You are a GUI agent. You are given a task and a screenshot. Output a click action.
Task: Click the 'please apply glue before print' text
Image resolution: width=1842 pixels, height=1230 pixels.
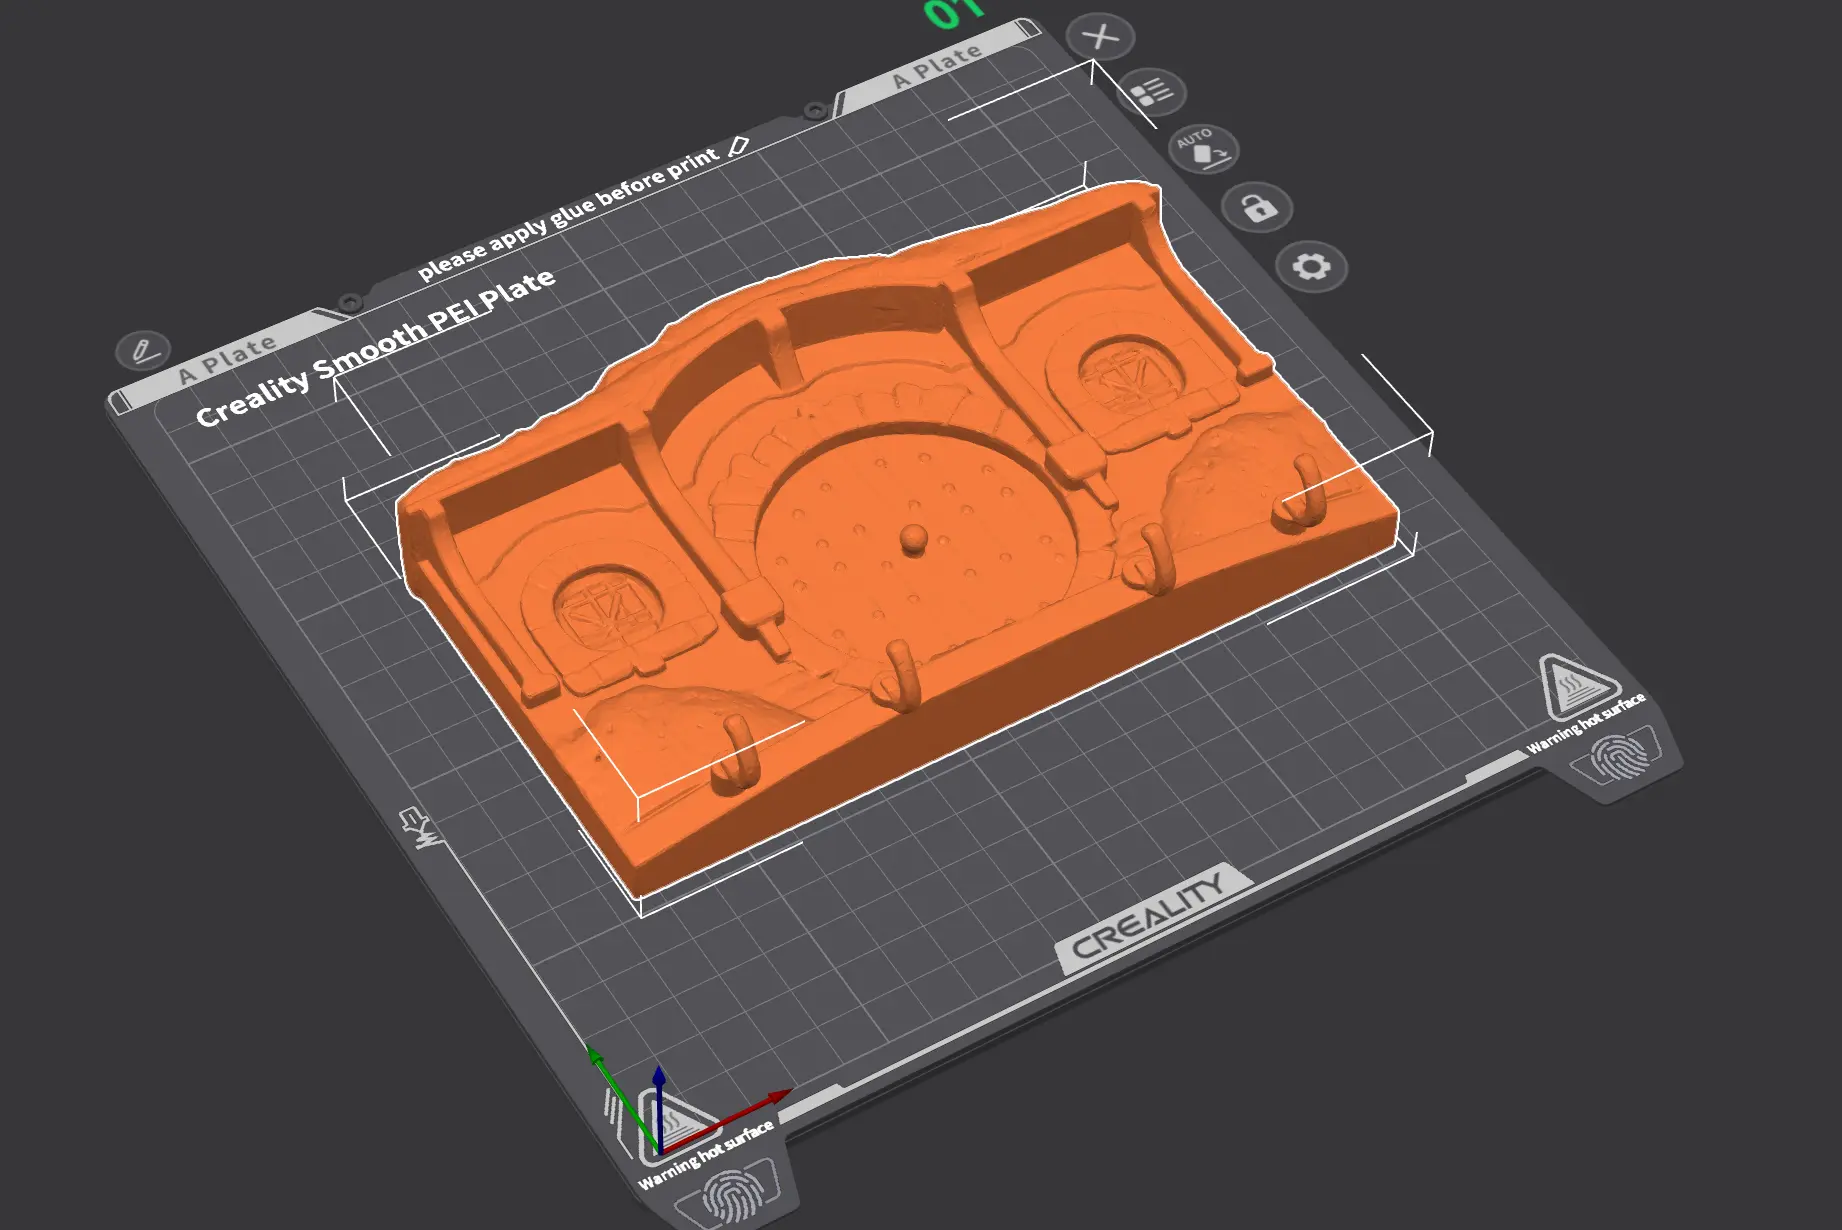568,213
